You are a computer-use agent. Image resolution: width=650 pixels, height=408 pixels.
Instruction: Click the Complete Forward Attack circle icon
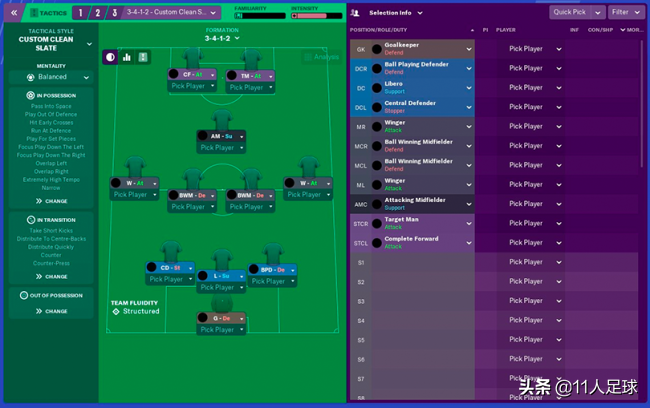click(x=377, y=243)
